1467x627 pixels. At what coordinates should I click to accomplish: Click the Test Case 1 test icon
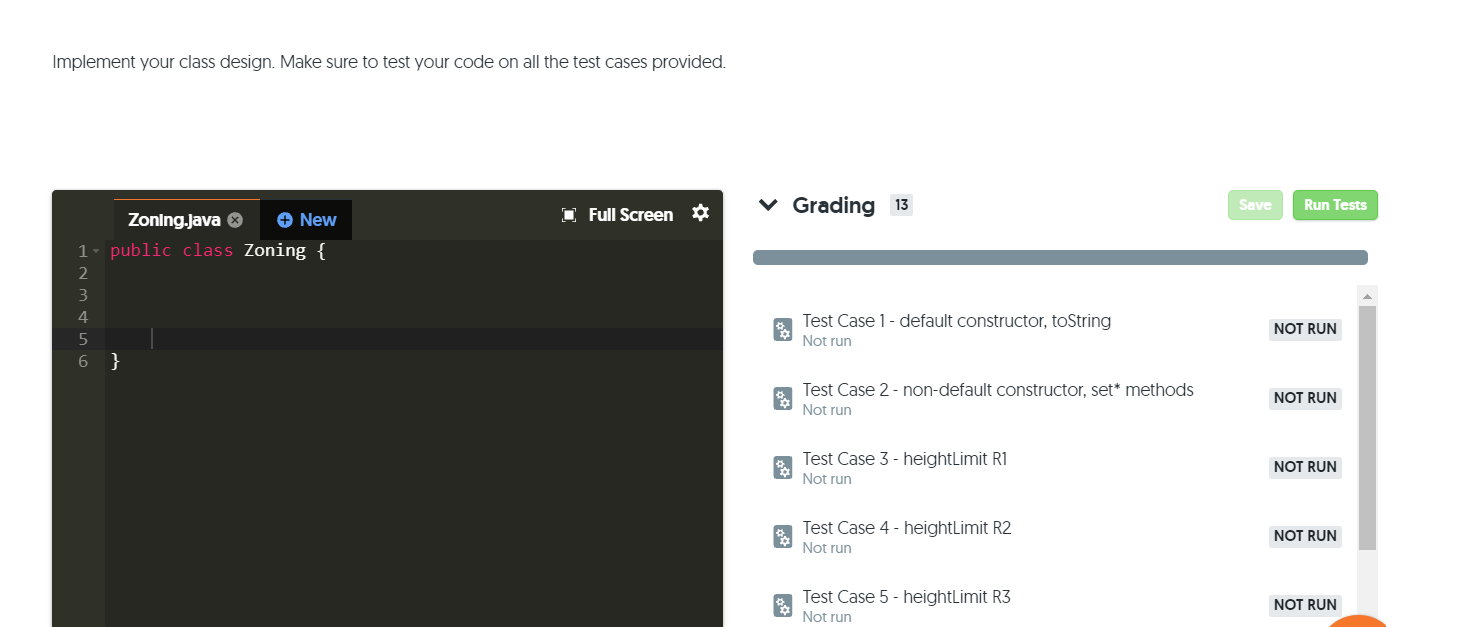tap(781, 329)
